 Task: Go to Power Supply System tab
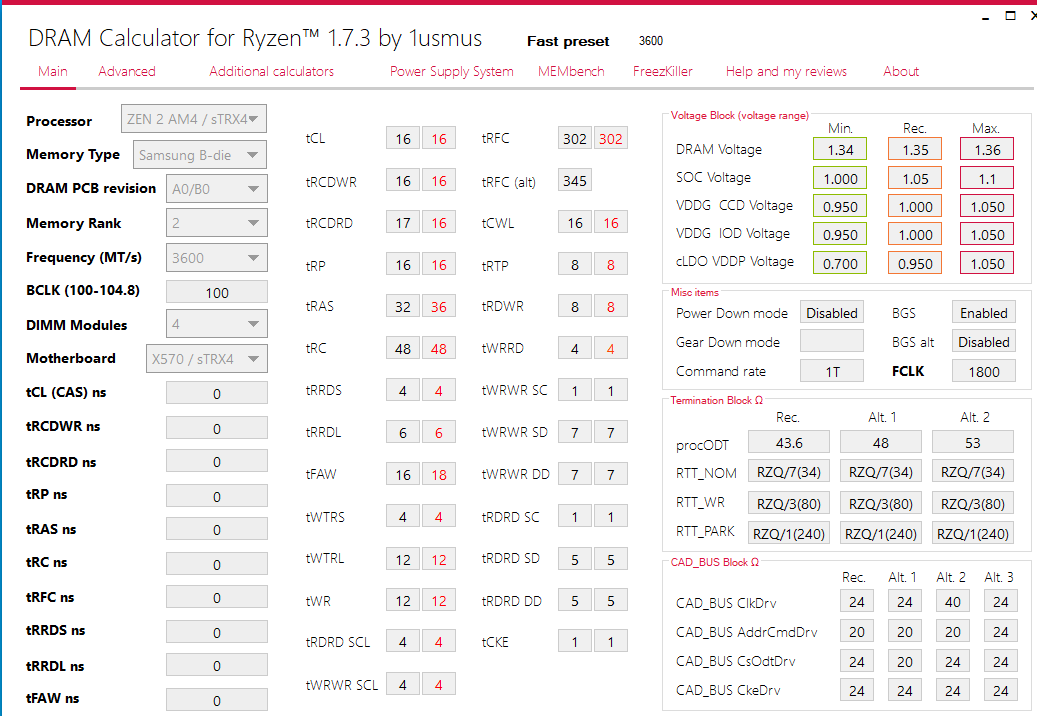point(452,71)
